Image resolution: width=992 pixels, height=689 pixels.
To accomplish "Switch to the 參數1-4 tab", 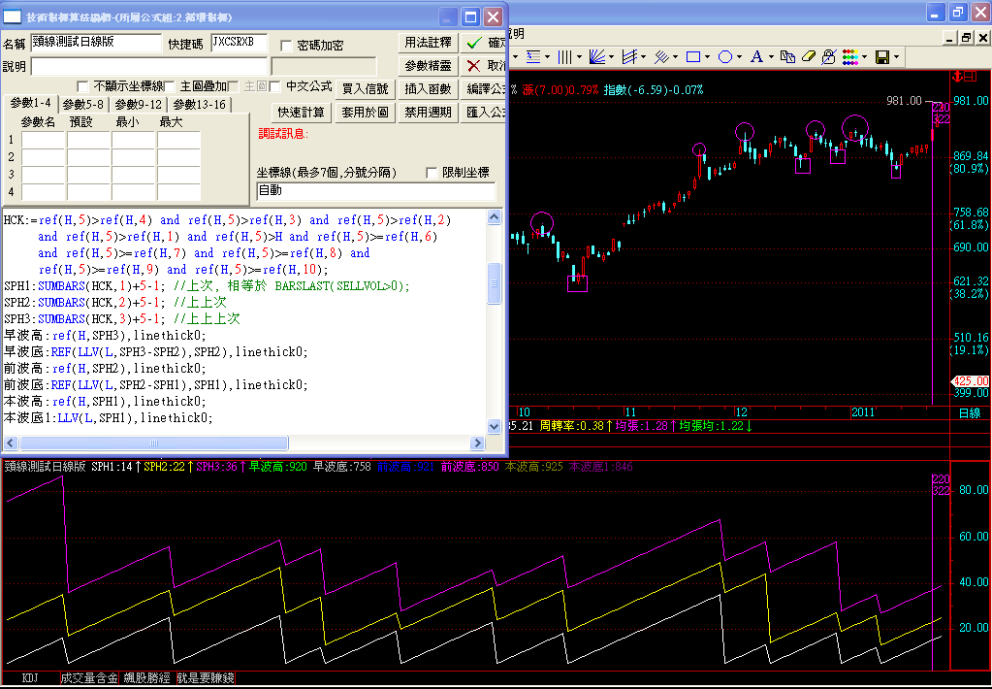I will tap(30, 104).
